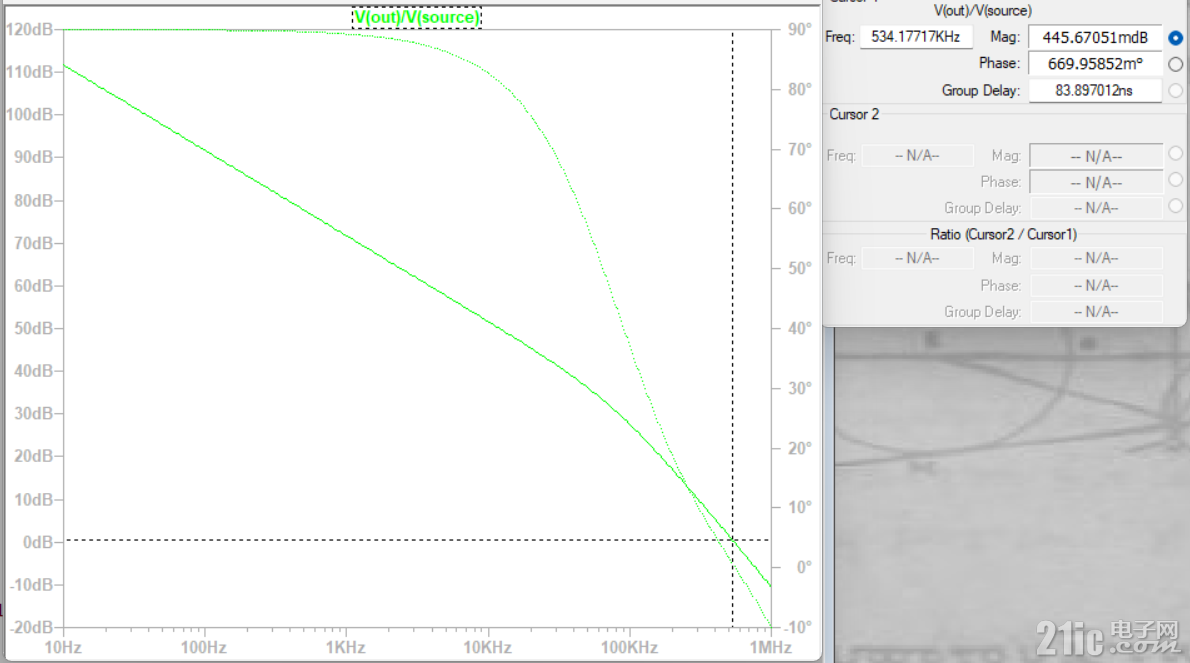Click the Cursor 1 Freq field 534.17717KHz
Viewport: 1190px width, 663px height.
(916, 36)
